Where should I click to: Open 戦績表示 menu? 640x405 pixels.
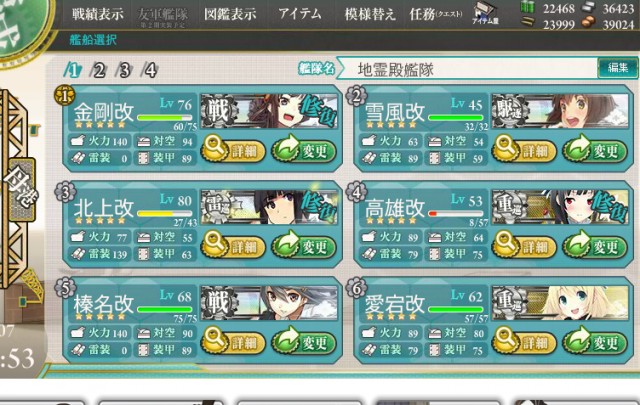click(98, 14)
